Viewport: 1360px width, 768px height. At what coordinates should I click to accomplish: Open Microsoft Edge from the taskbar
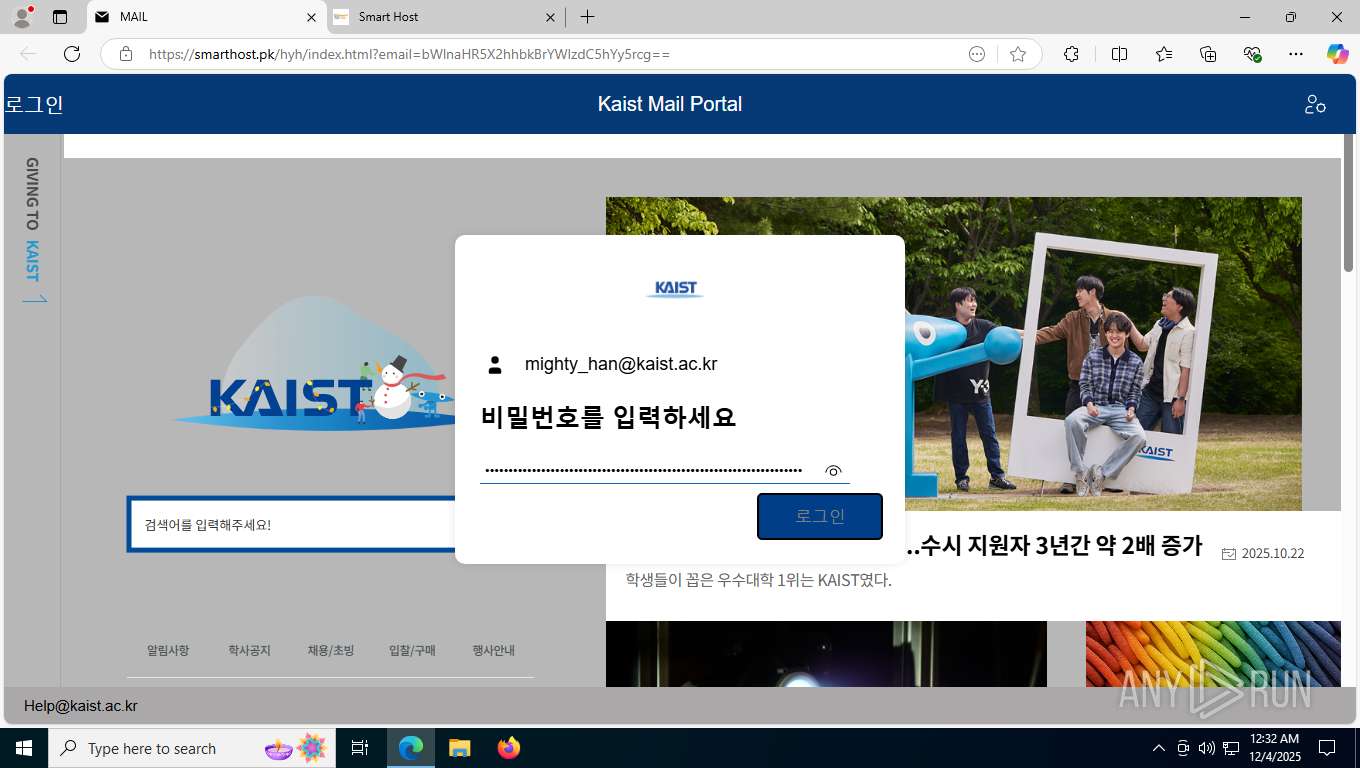[x=411, y=748]
